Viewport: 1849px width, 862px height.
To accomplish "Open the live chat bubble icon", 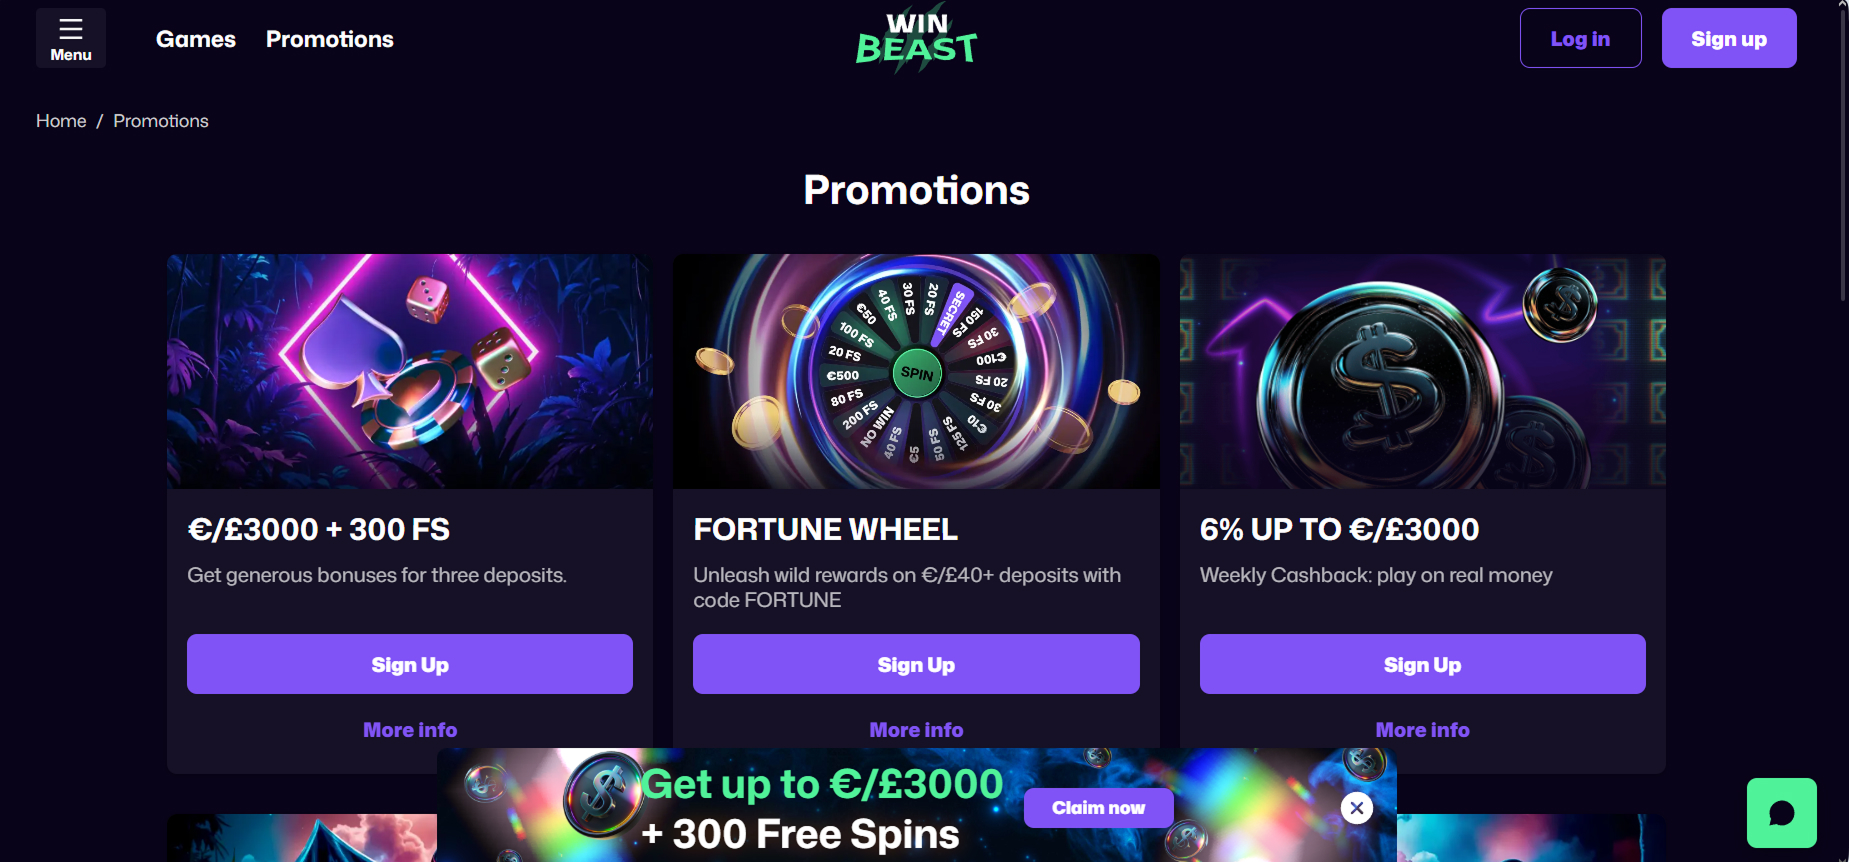I will 1781,813.
